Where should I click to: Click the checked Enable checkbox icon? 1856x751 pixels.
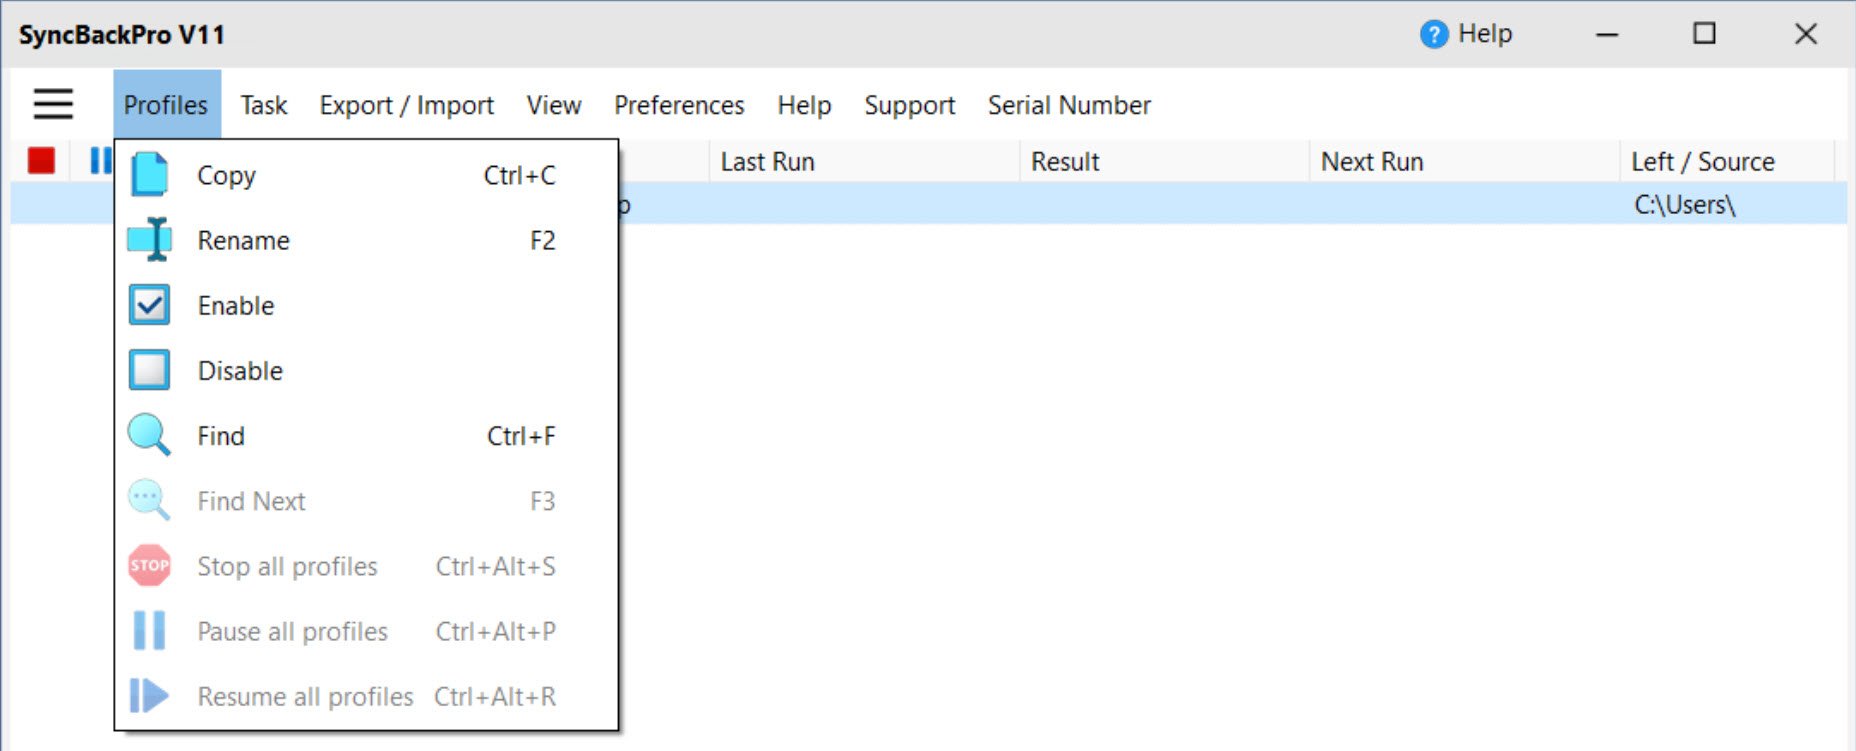tap(150, 305)
